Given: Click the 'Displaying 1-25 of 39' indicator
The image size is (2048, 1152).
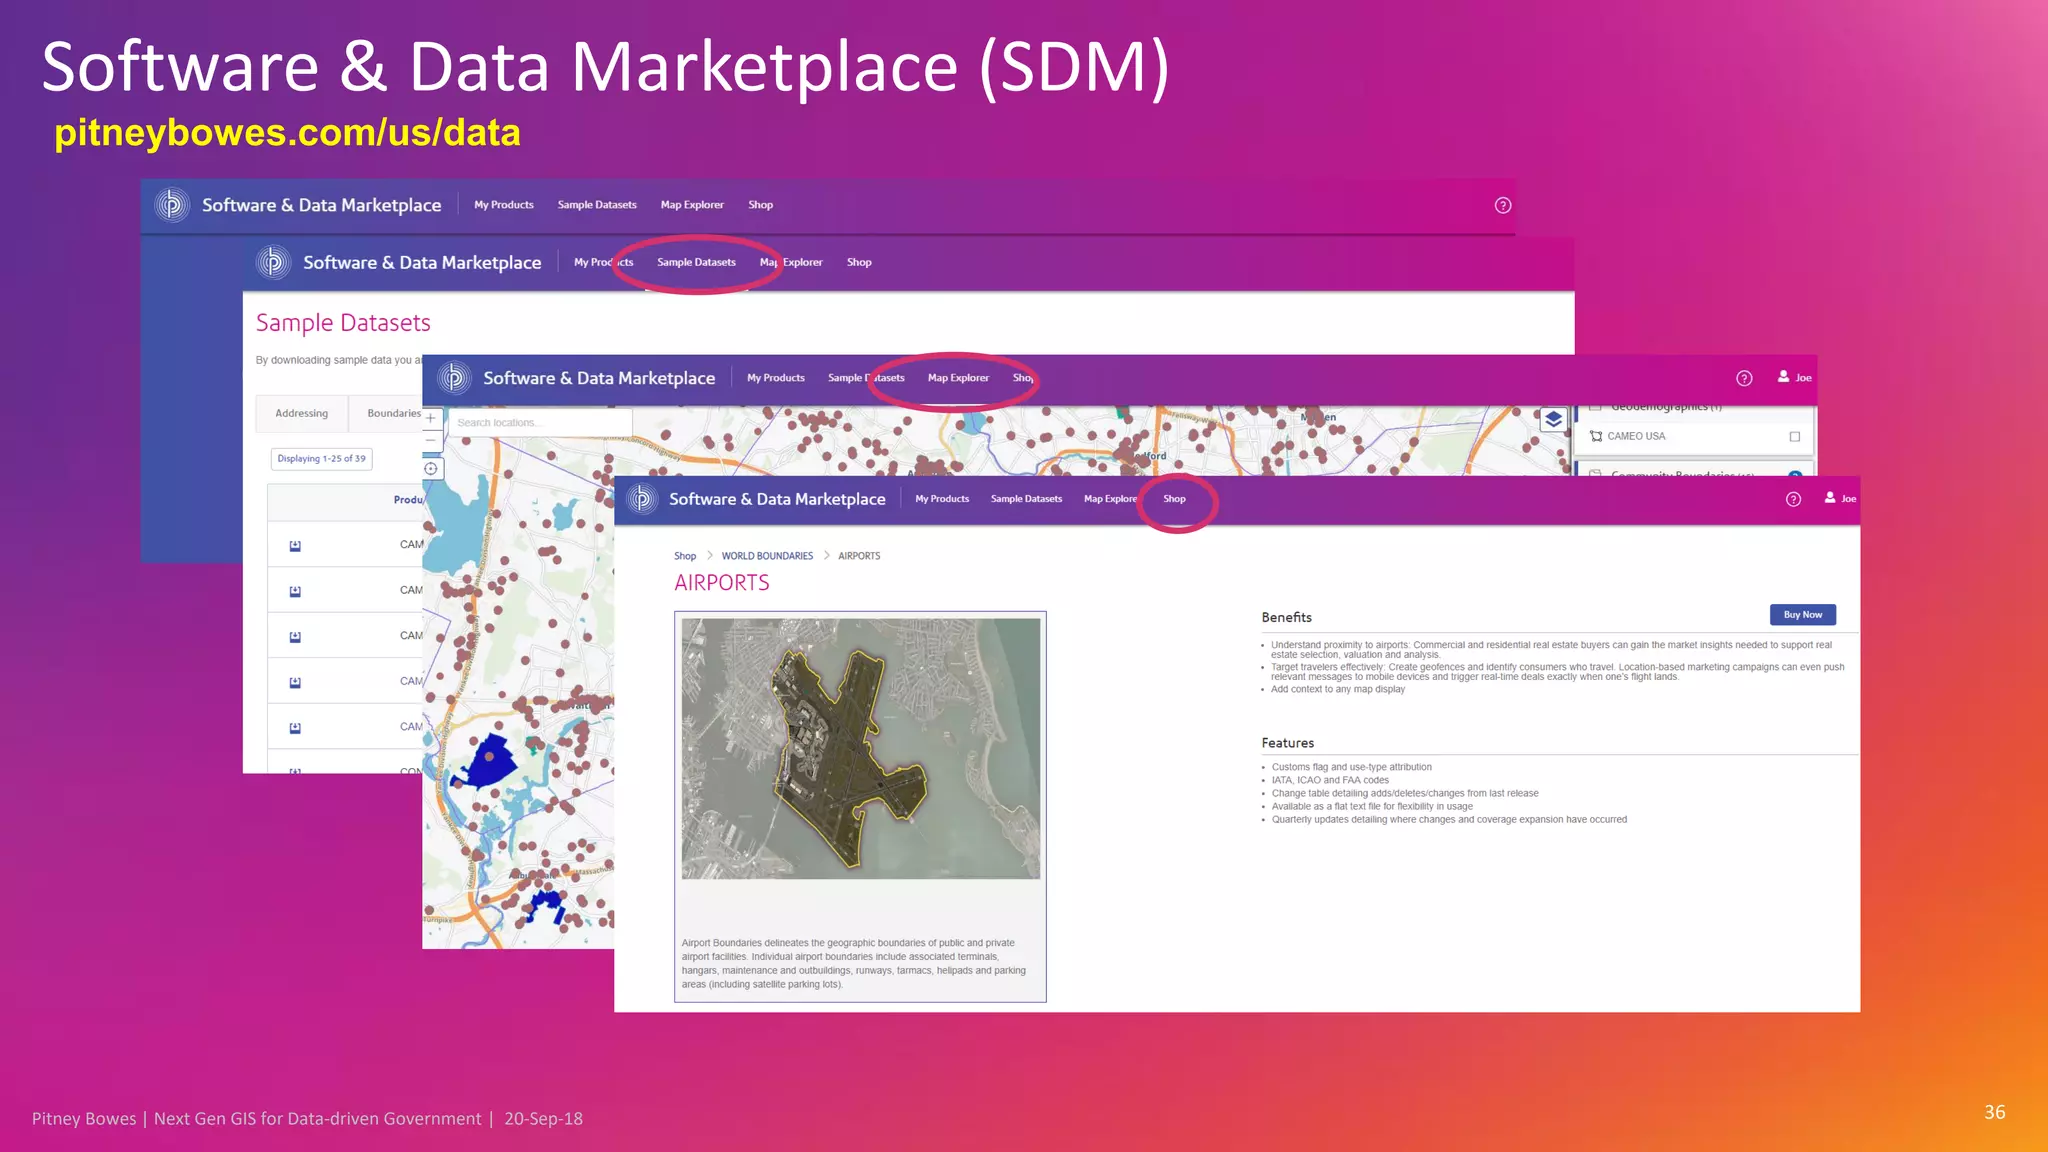Looking at the screenshot, I should tap(321, 459).
